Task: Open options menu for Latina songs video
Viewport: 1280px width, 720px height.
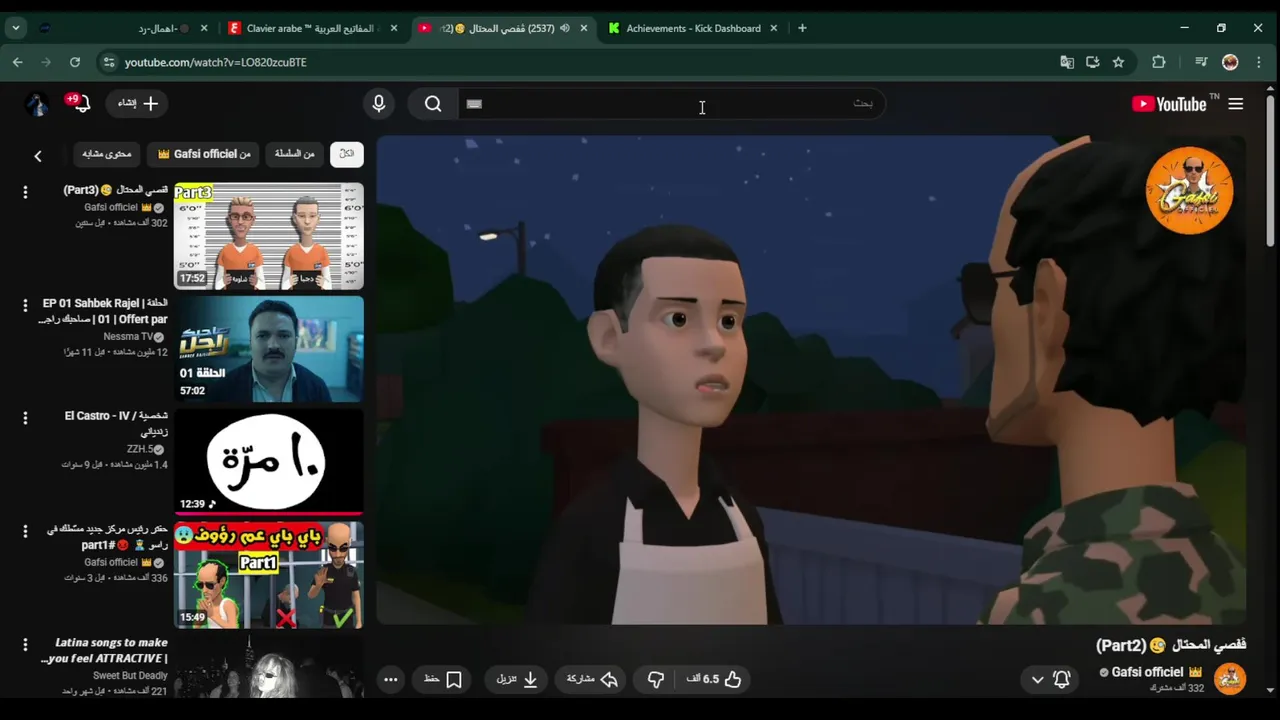Action: tap(25, 644)
